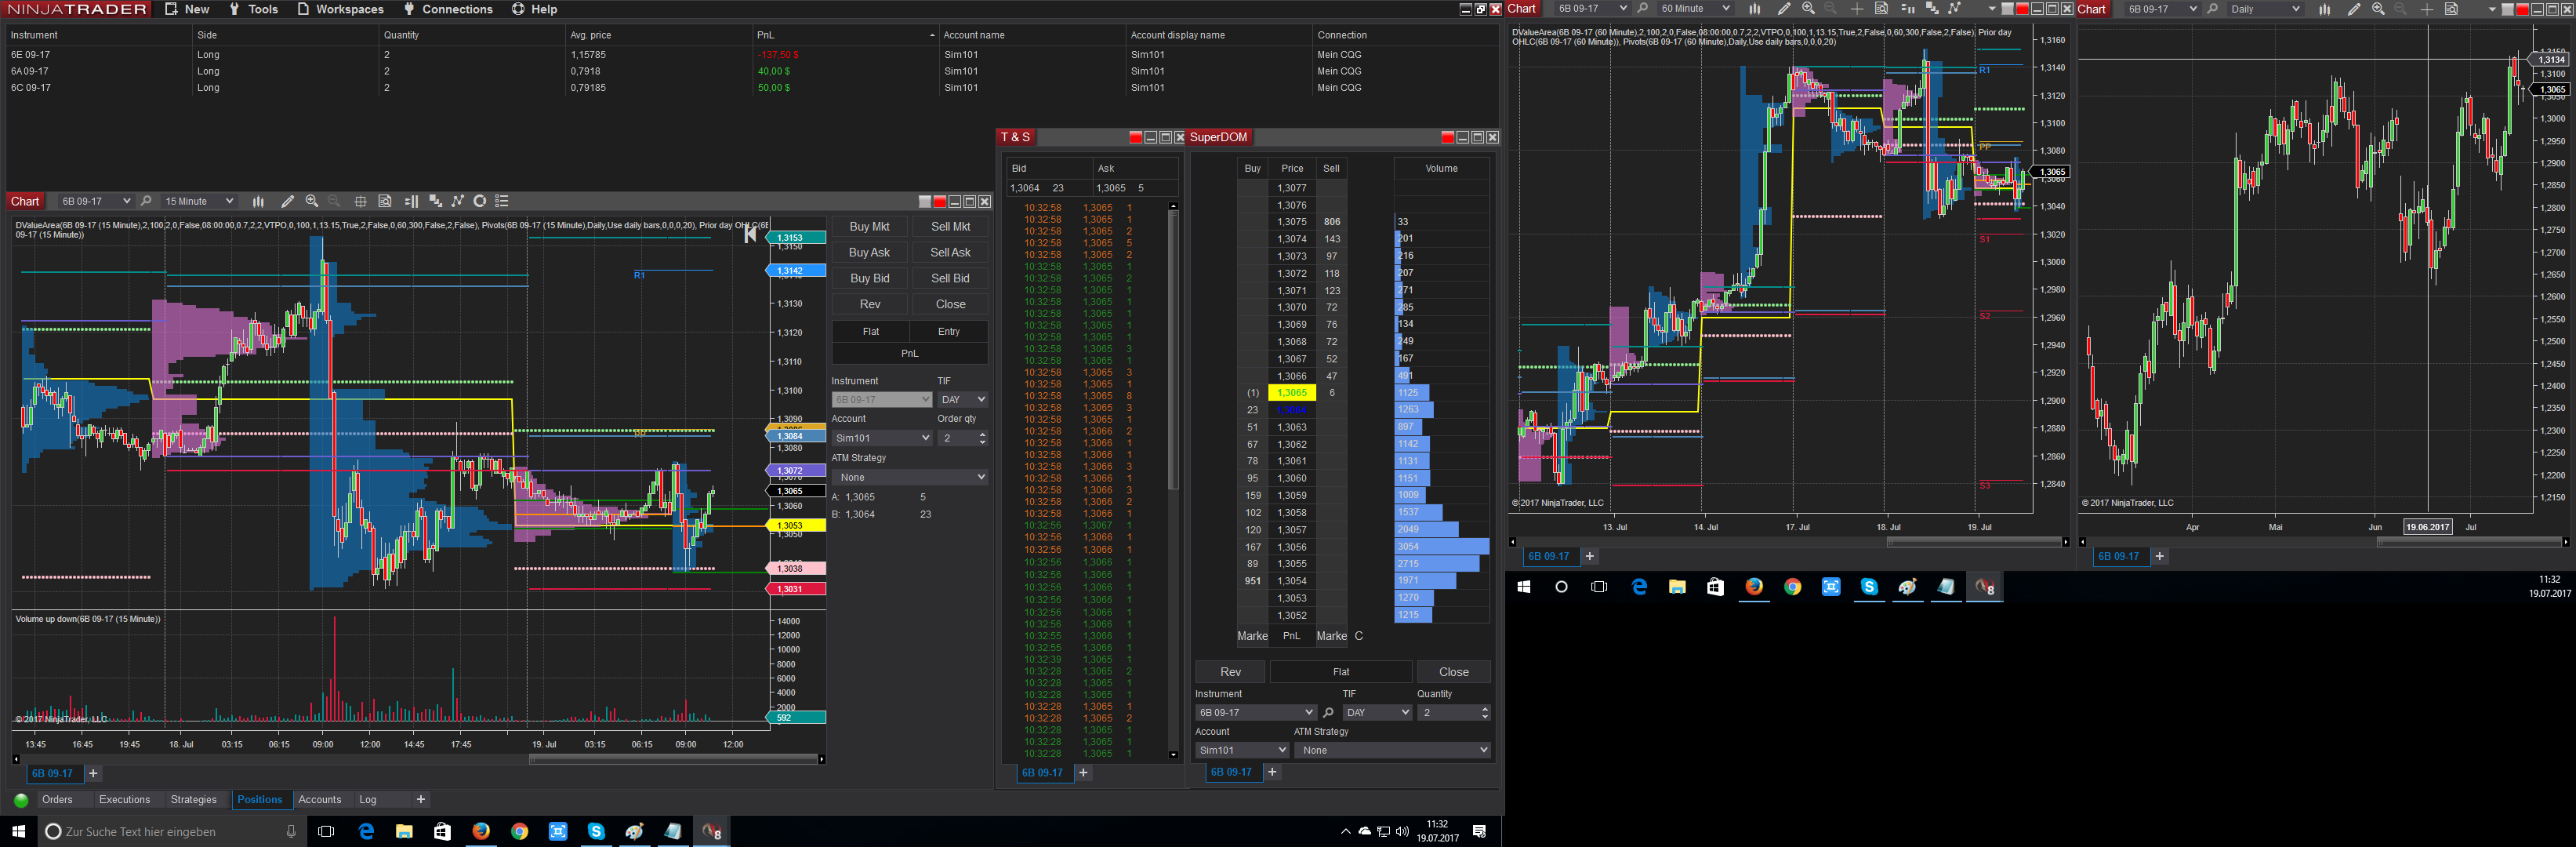Click the Quantity field in SuperDOM
The width and height of the screenshot is (2576, 847).
click(1453, 713)
